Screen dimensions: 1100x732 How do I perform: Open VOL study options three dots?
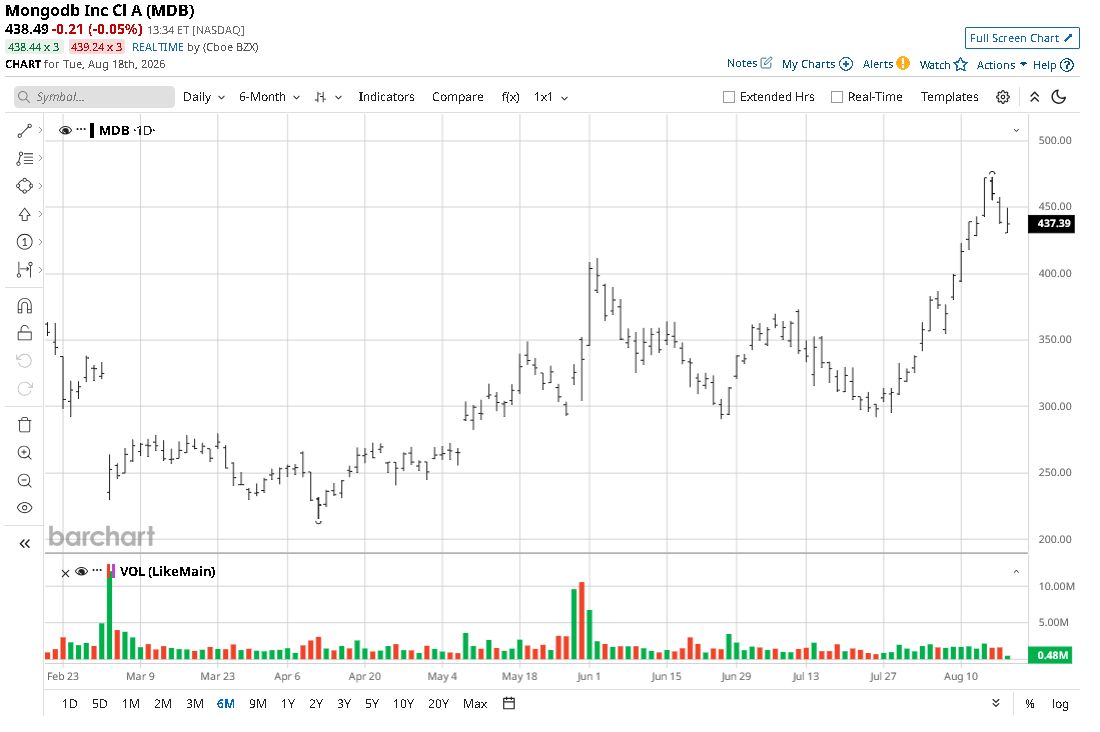pos(97,571)
